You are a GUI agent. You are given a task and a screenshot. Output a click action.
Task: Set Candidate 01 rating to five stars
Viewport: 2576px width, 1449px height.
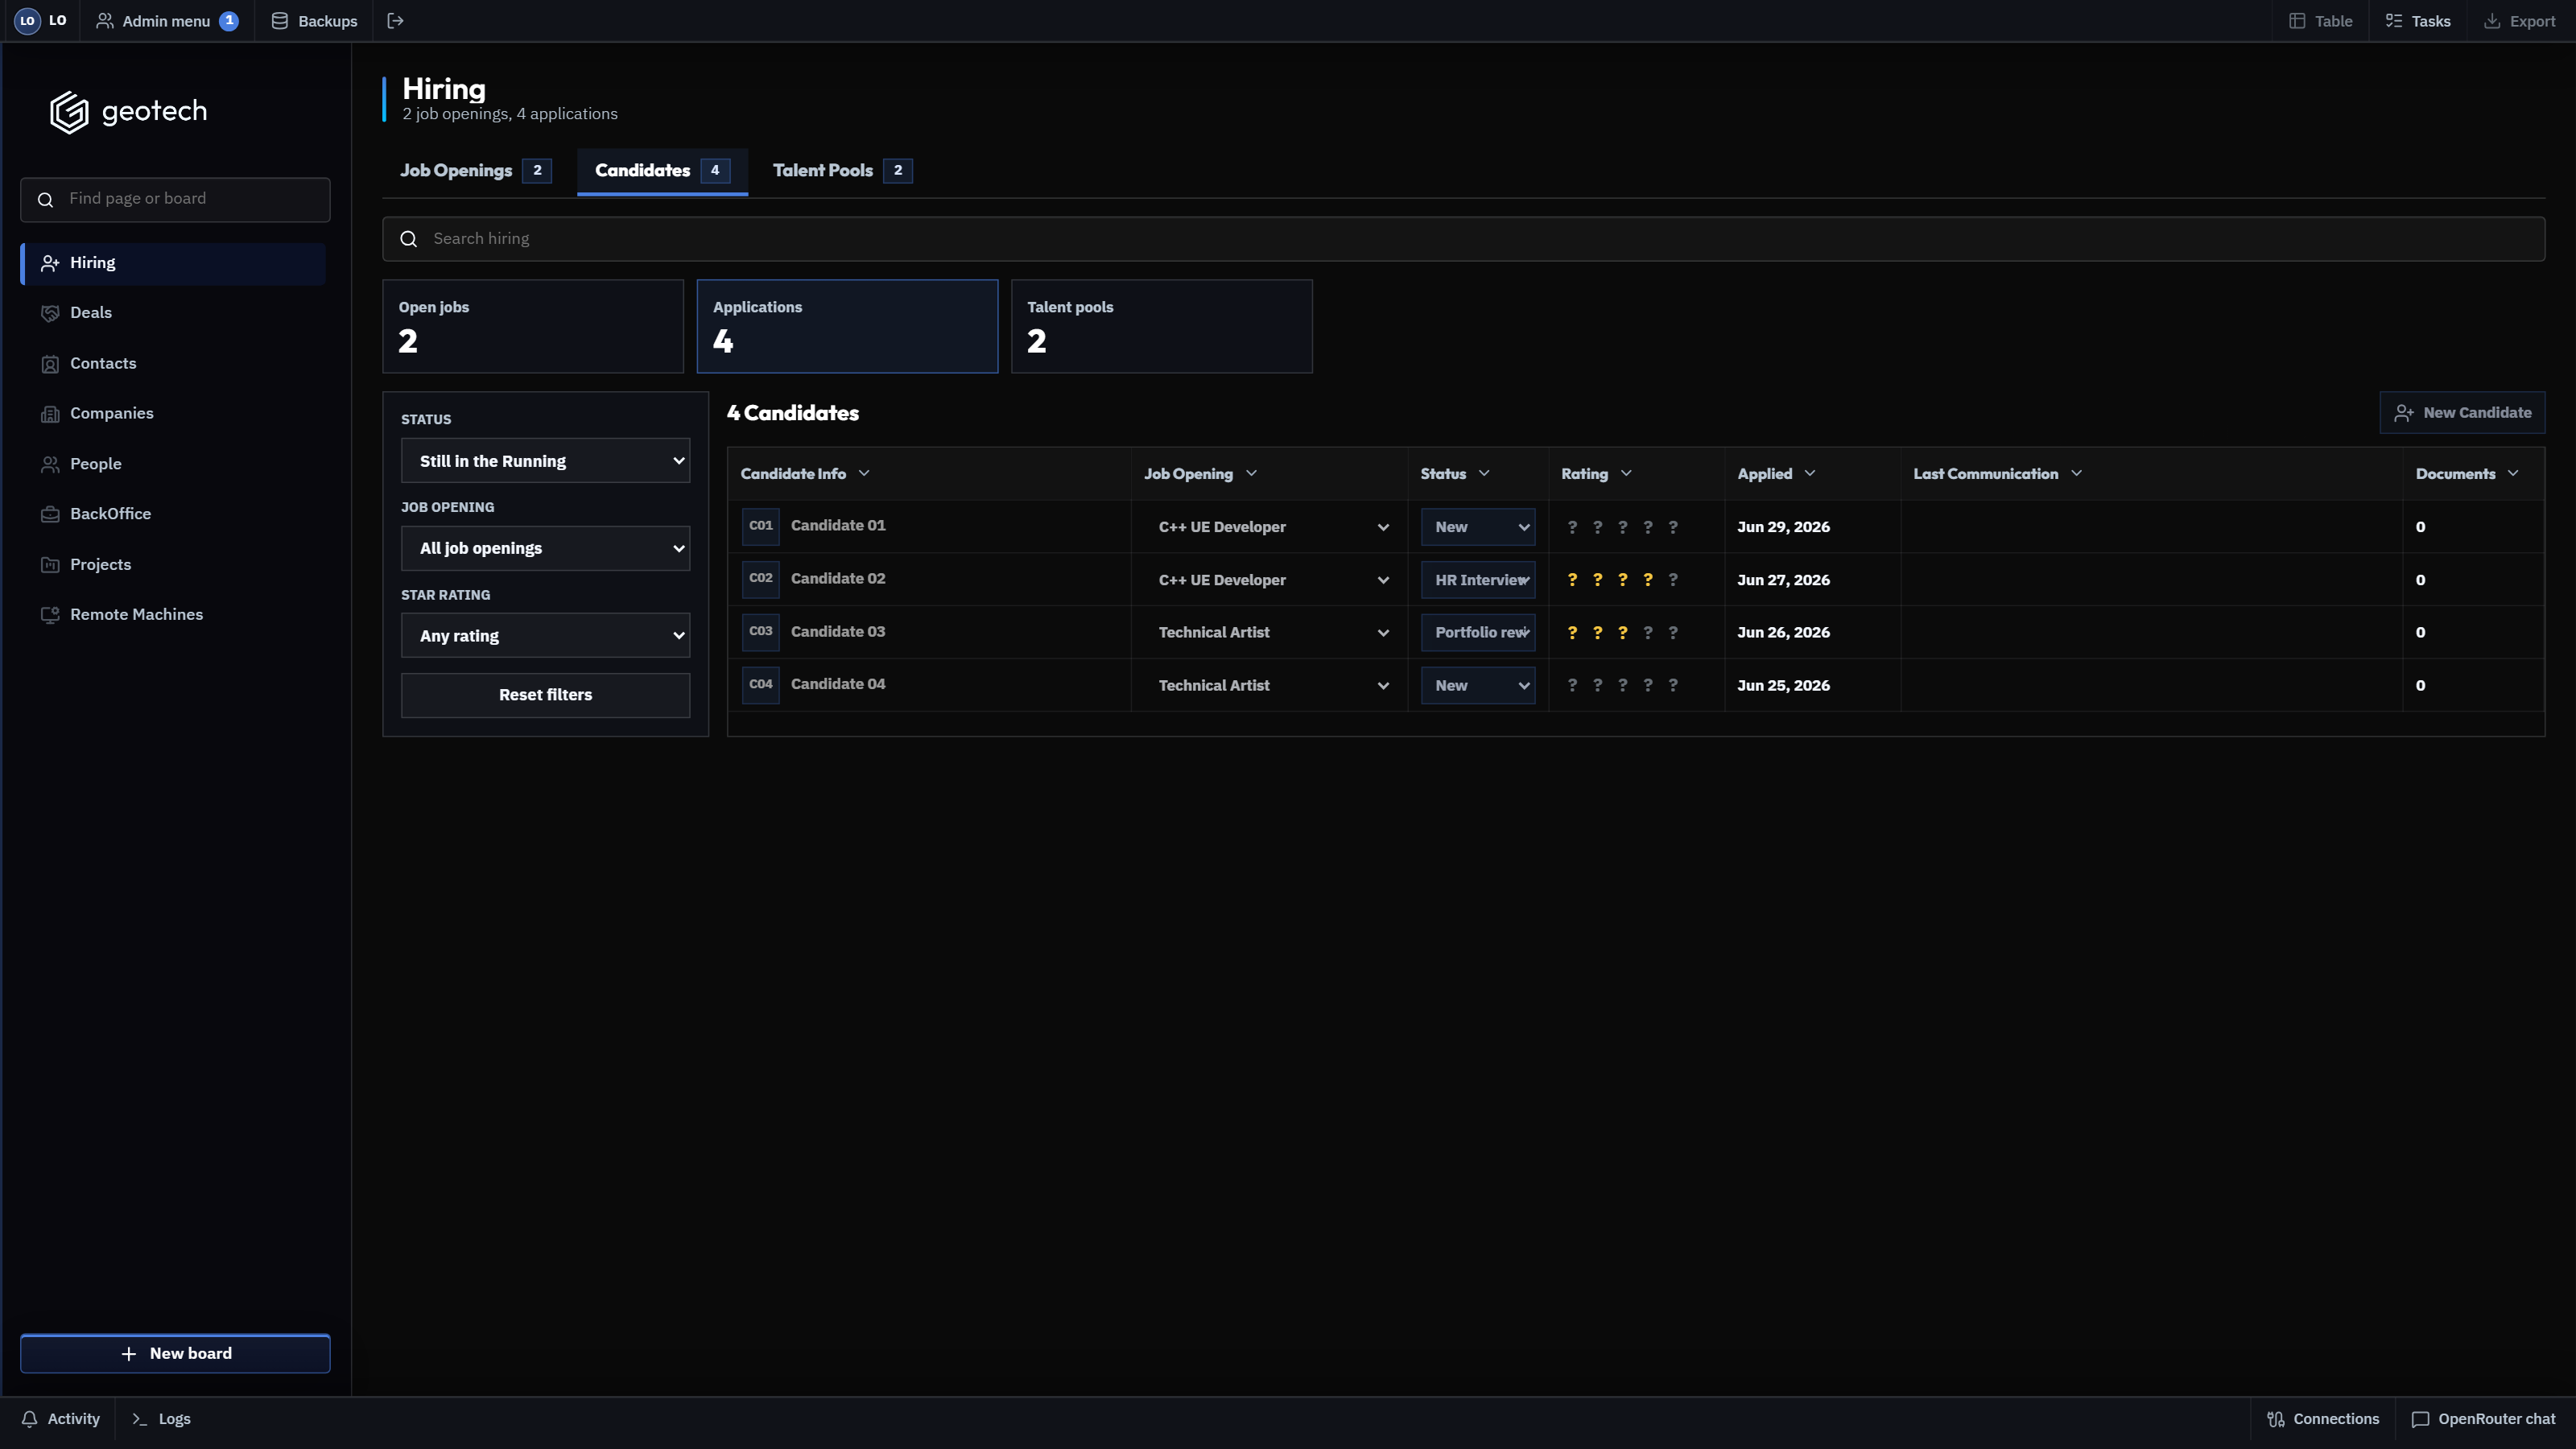[x=1673, y=527]
